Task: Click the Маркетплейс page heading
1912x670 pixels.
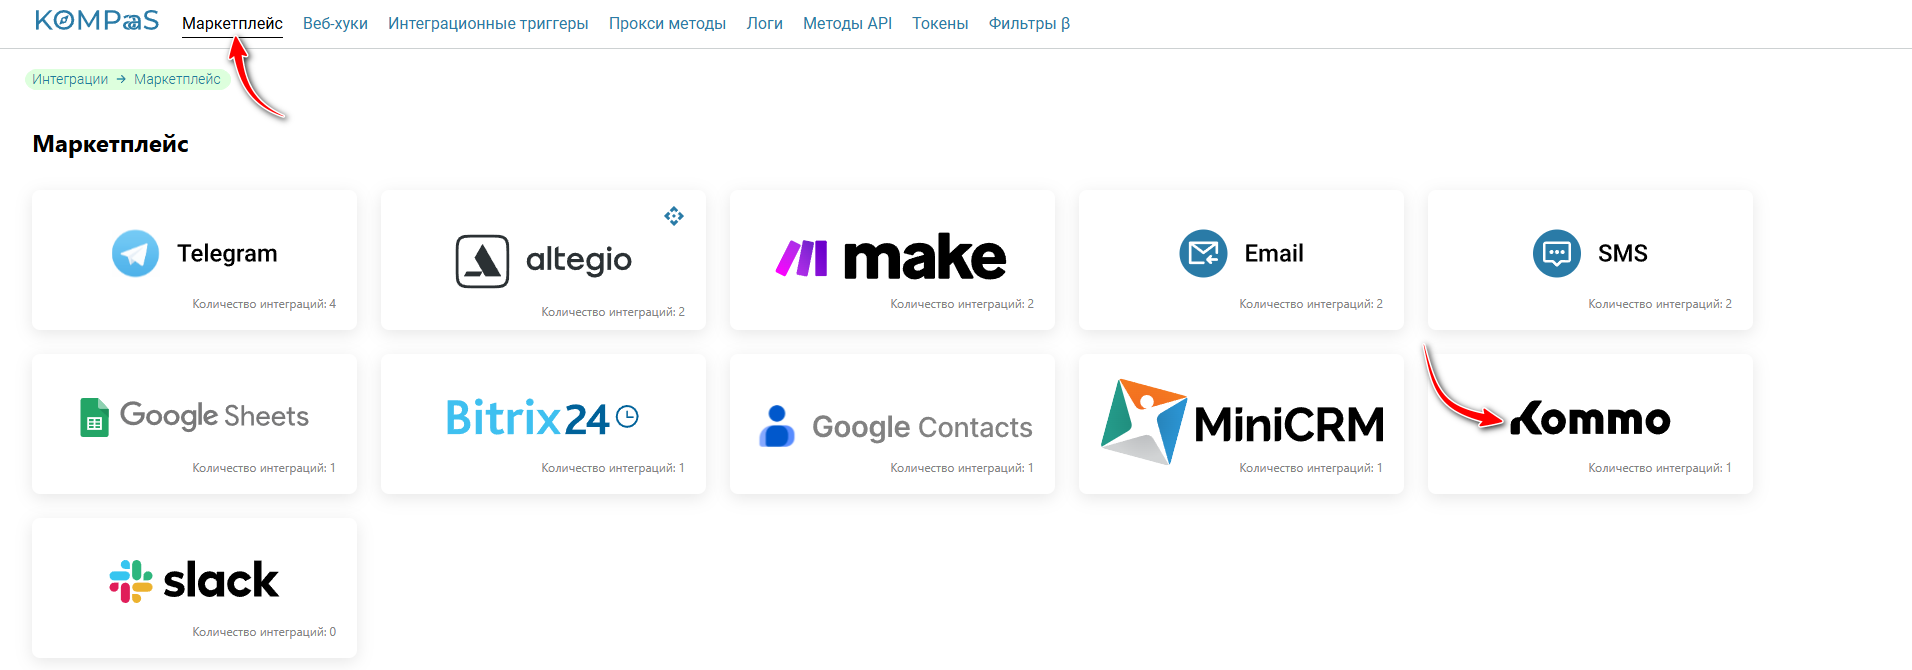Action: 111,144
